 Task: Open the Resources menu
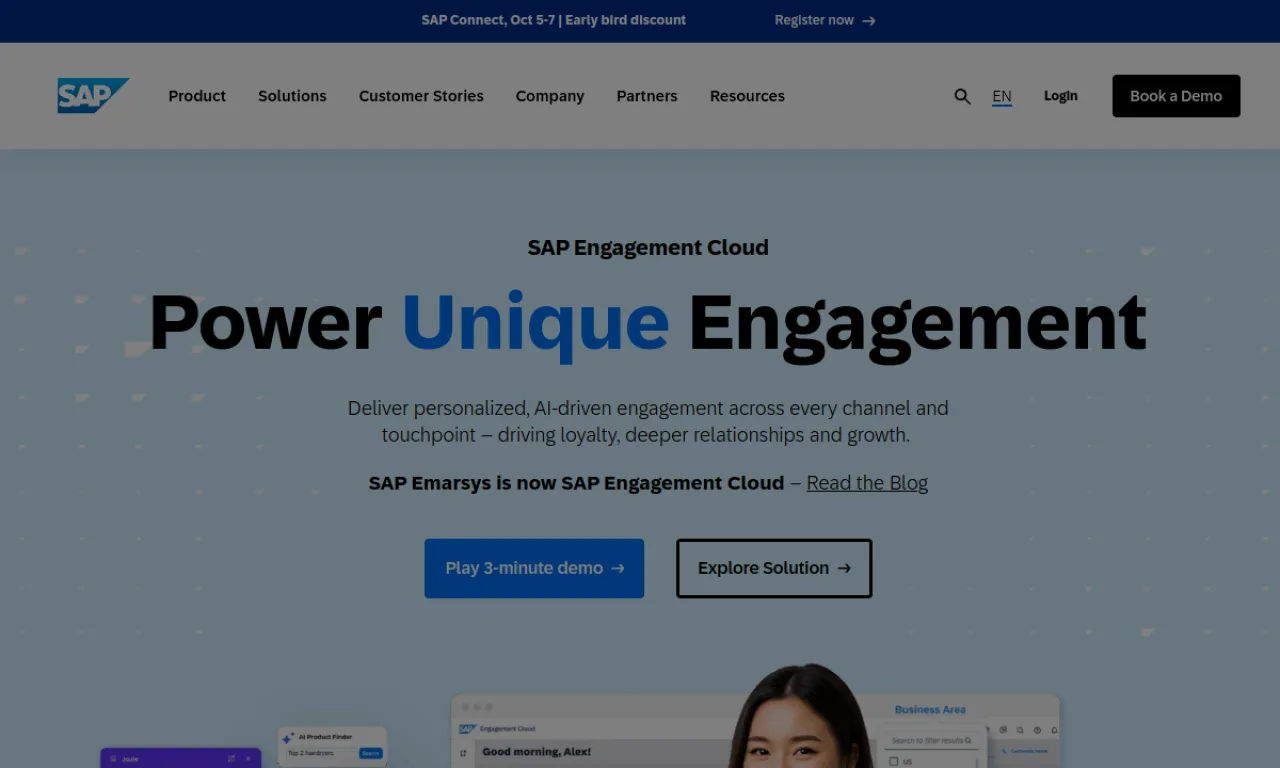(747, 96)
